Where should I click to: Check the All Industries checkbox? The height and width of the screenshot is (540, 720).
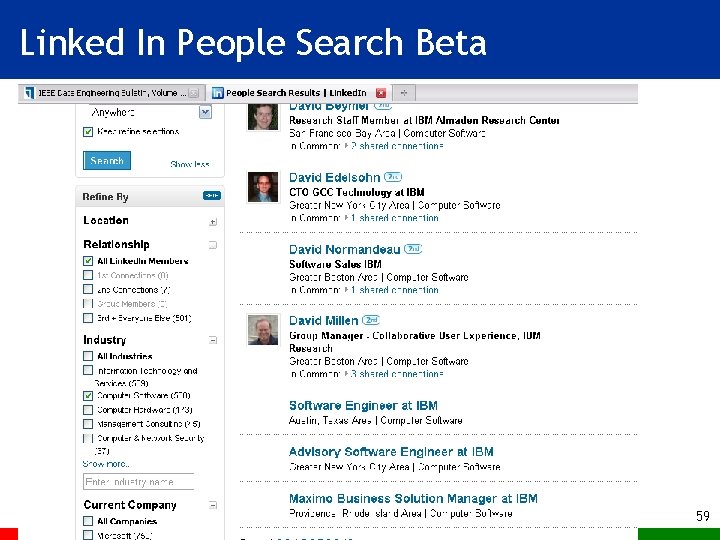point(88,356)
